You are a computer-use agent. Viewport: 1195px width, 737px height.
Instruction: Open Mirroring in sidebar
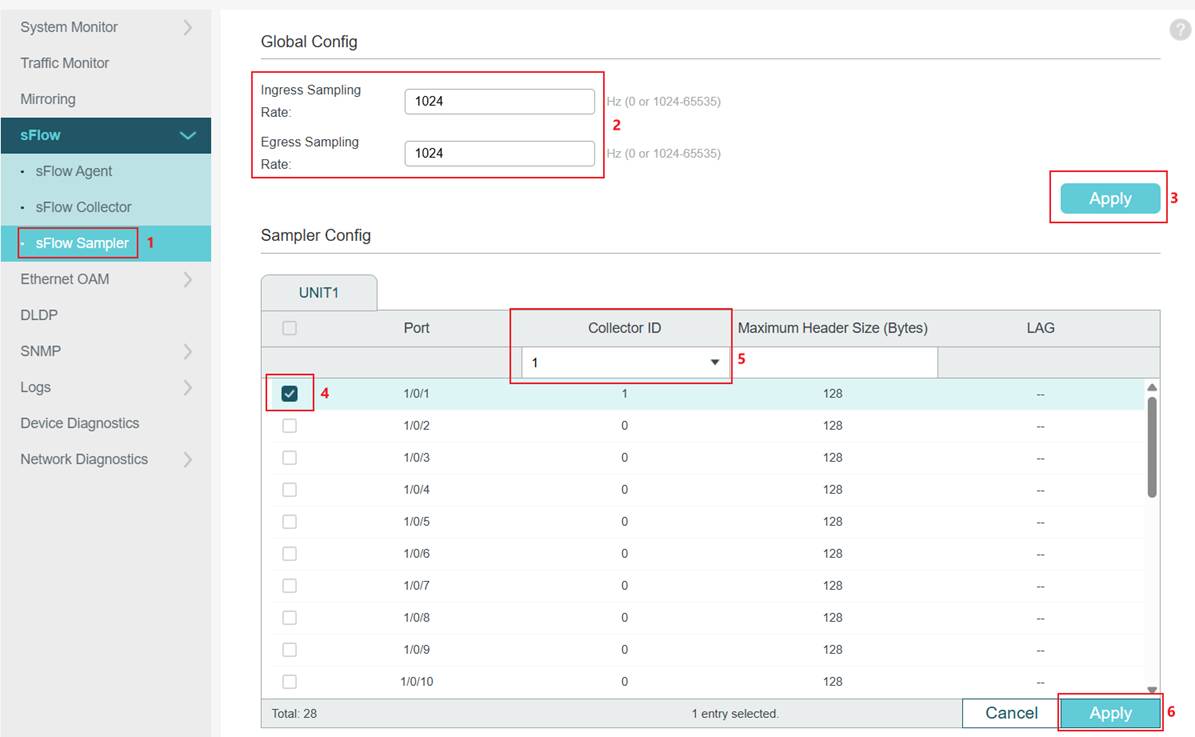tap(48, 99)
